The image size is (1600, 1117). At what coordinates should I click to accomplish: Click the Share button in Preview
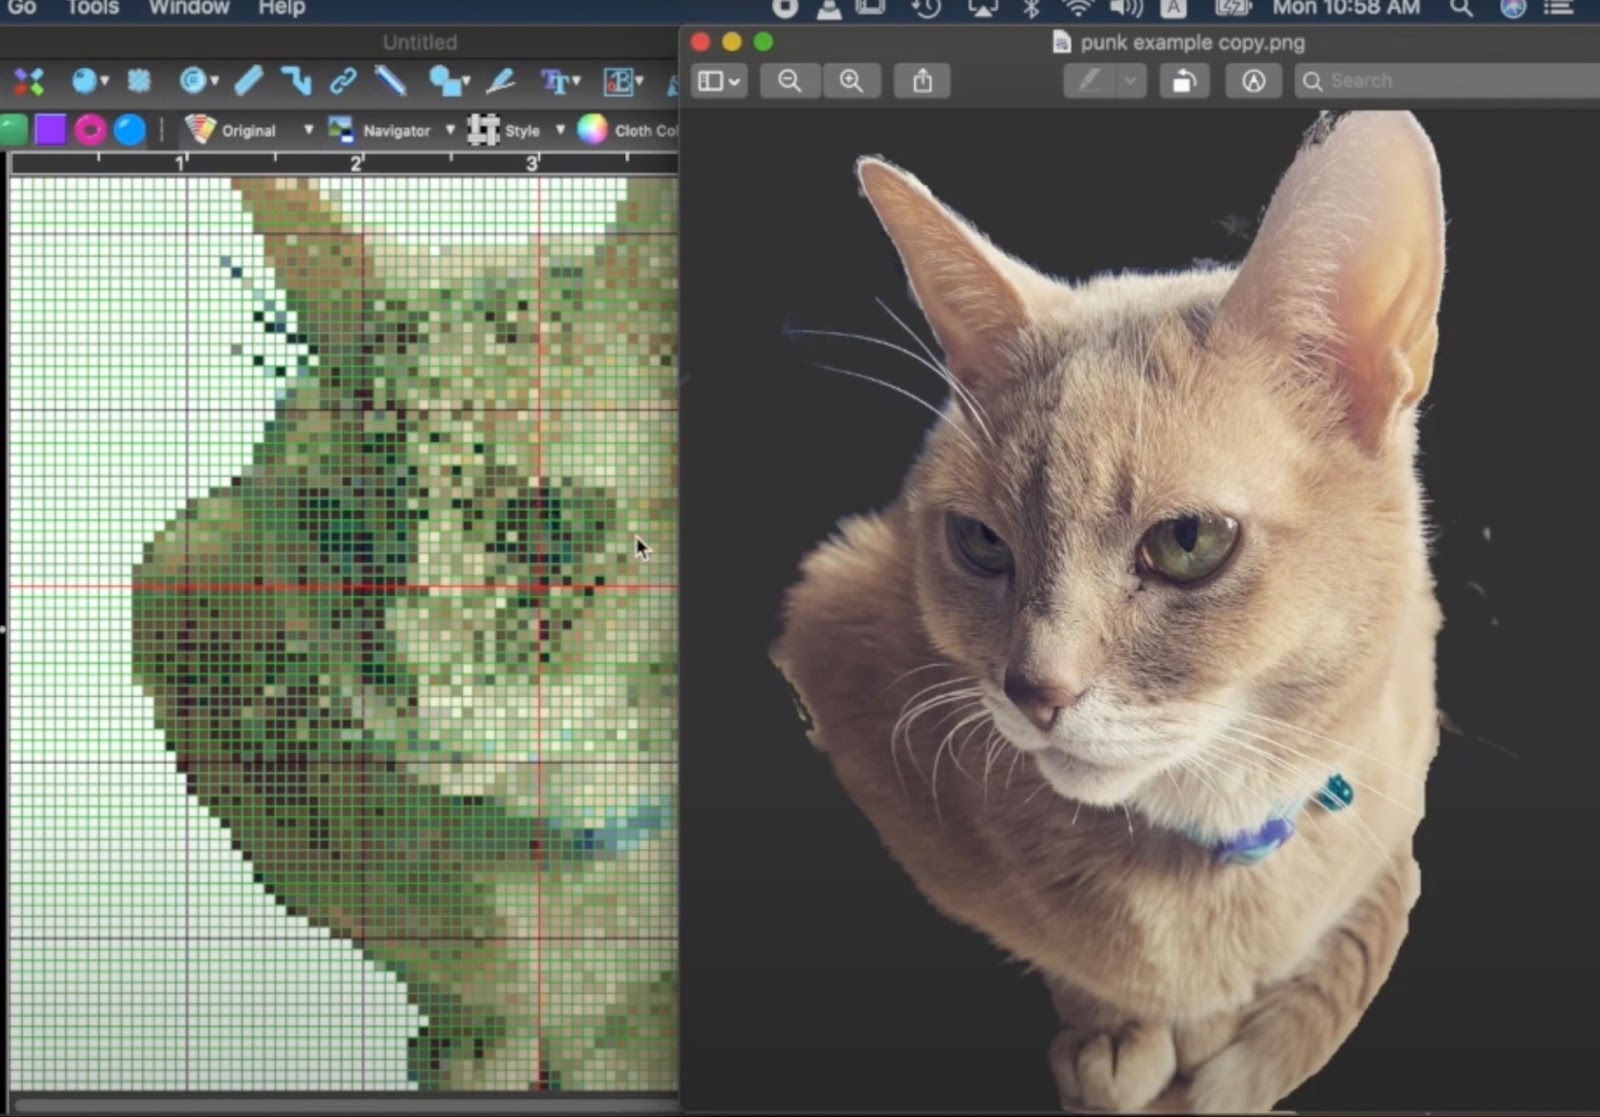[x=921, y=81]
